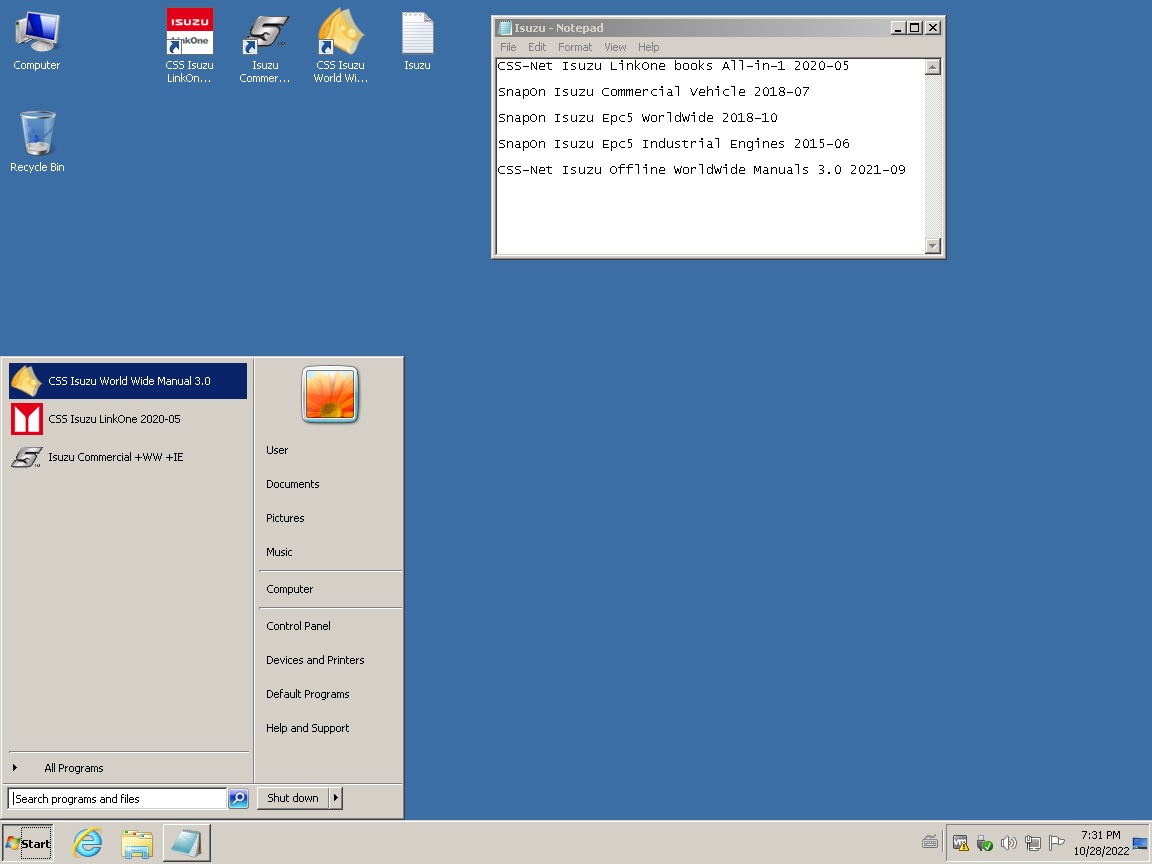Viewport: 1152px width, 864px height.
Task: Open Control Panel
Action: (298, 626)
